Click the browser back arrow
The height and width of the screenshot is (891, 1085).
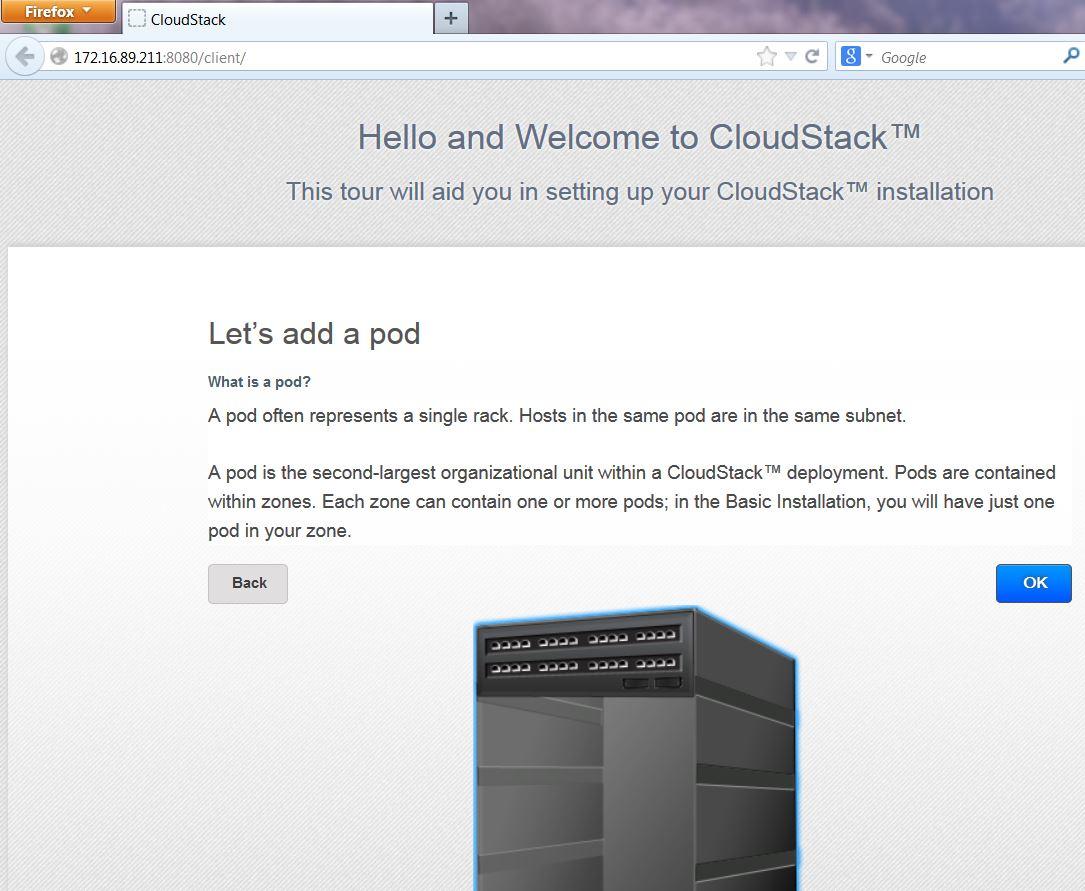pyautogui.click(x=25, y=57)
